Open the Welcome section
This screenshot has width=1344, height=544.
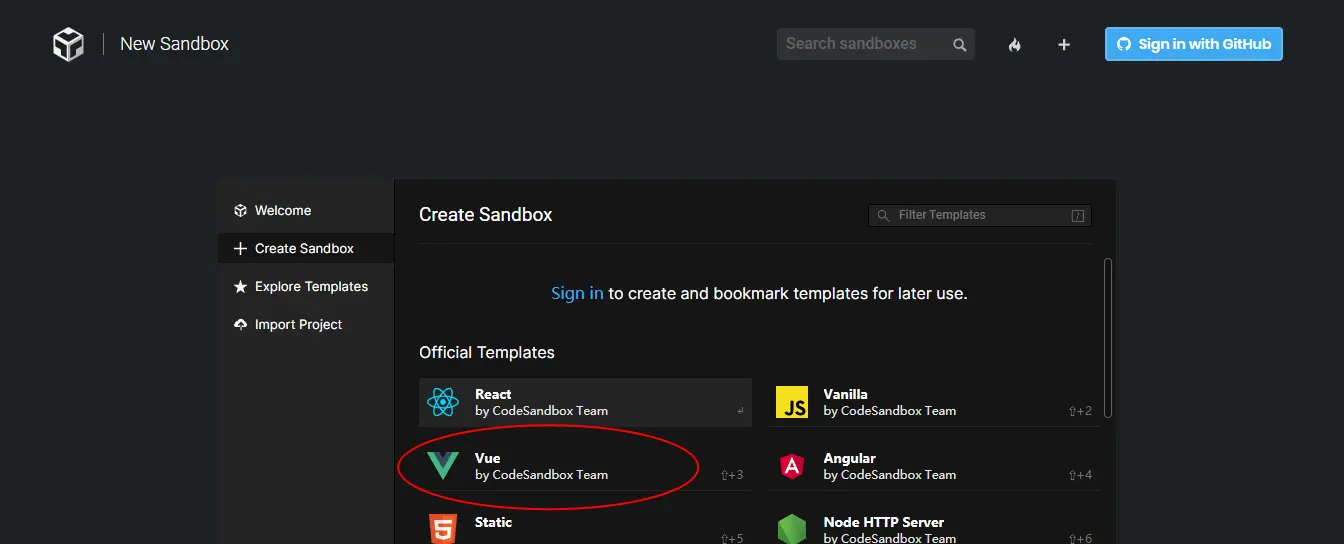[306, 211]
